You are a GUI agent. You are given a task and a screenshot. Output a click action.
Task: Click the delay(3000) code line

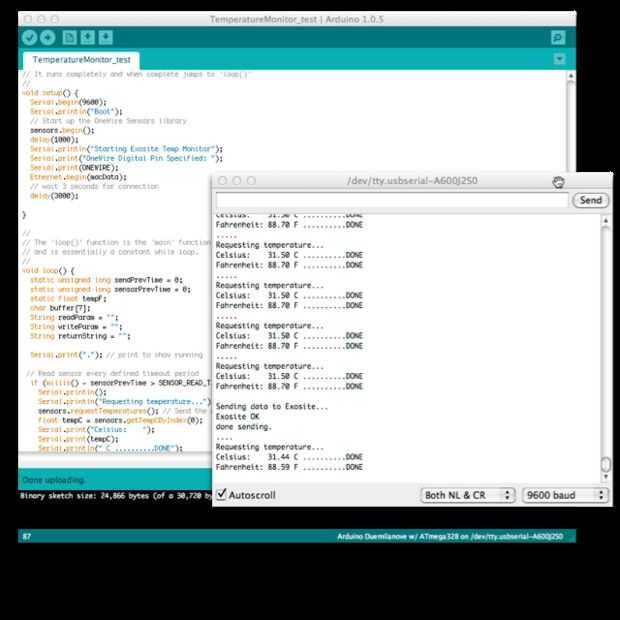(x=54, y=196)
